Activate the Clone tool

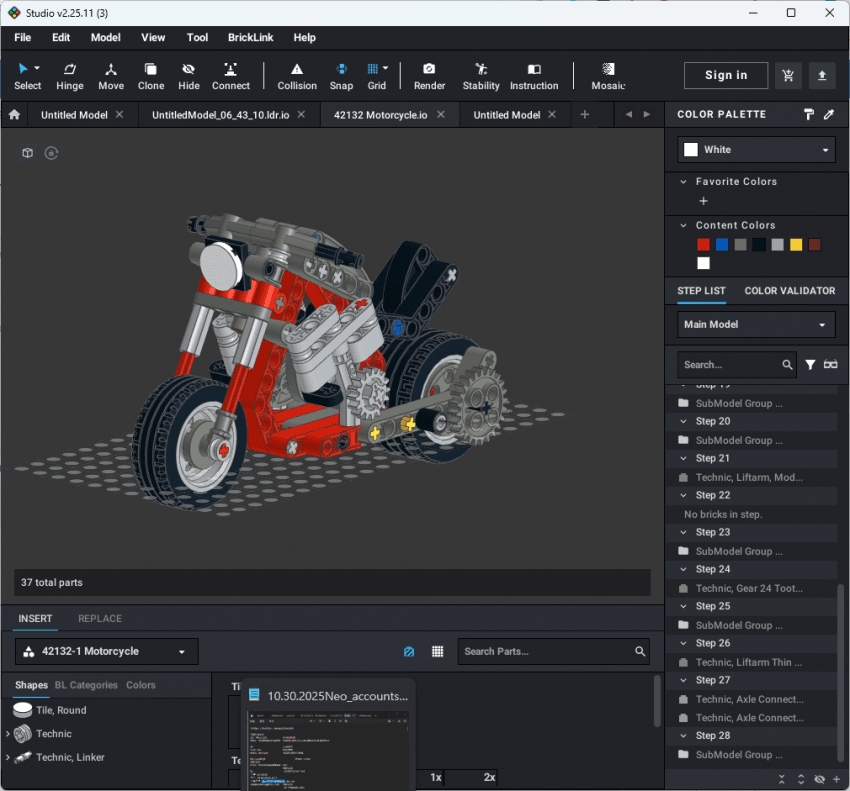pyautogui.click(x=151, y=76)
